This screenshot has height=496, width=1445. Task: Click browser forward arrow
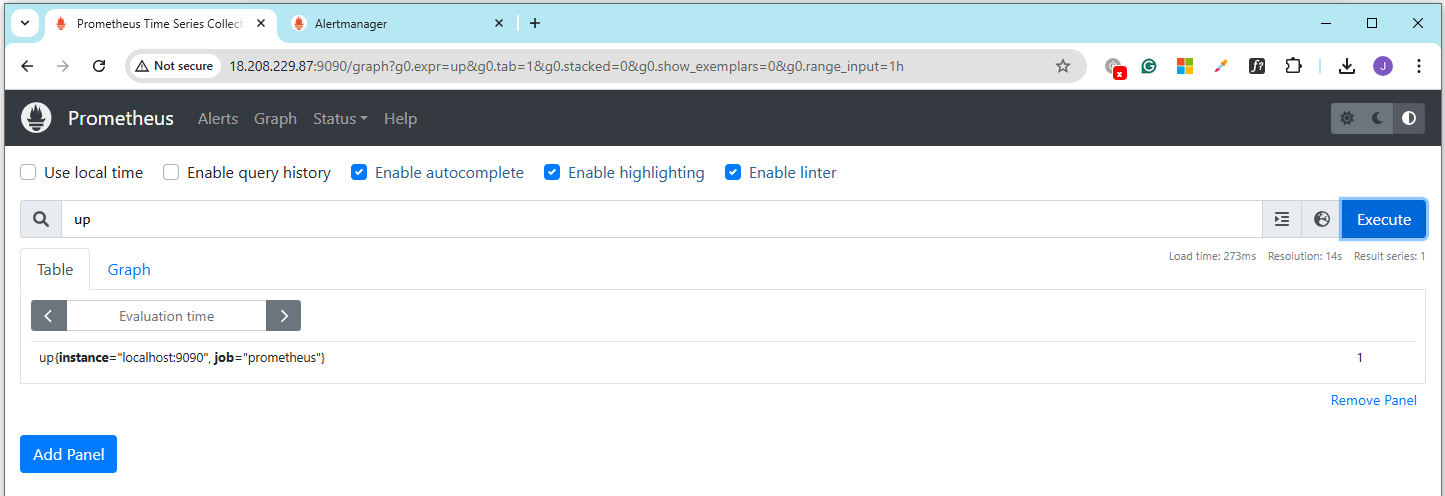coord(63,66)
